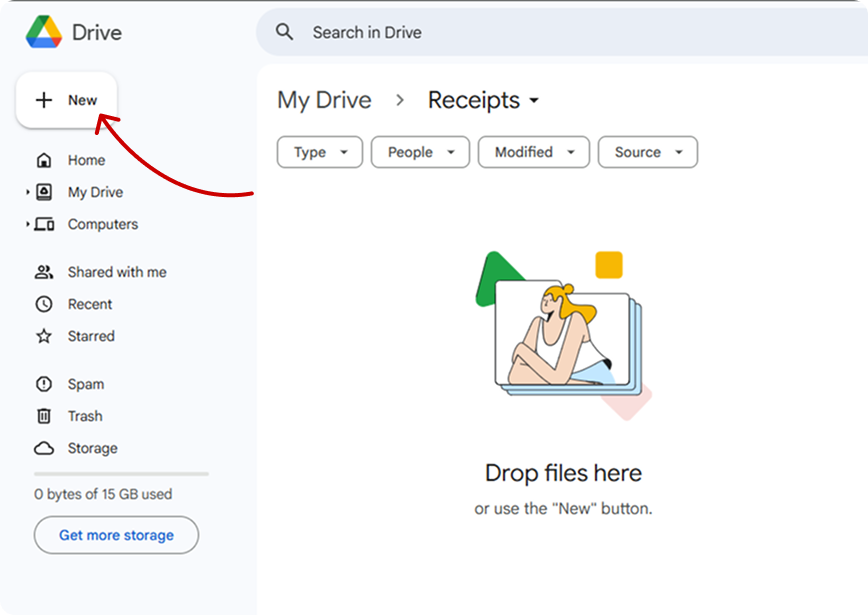Image resolution: width=868 pixels, height=615 pixels.
Task: Click the search magnifier icon
Action: click(285, 32)
